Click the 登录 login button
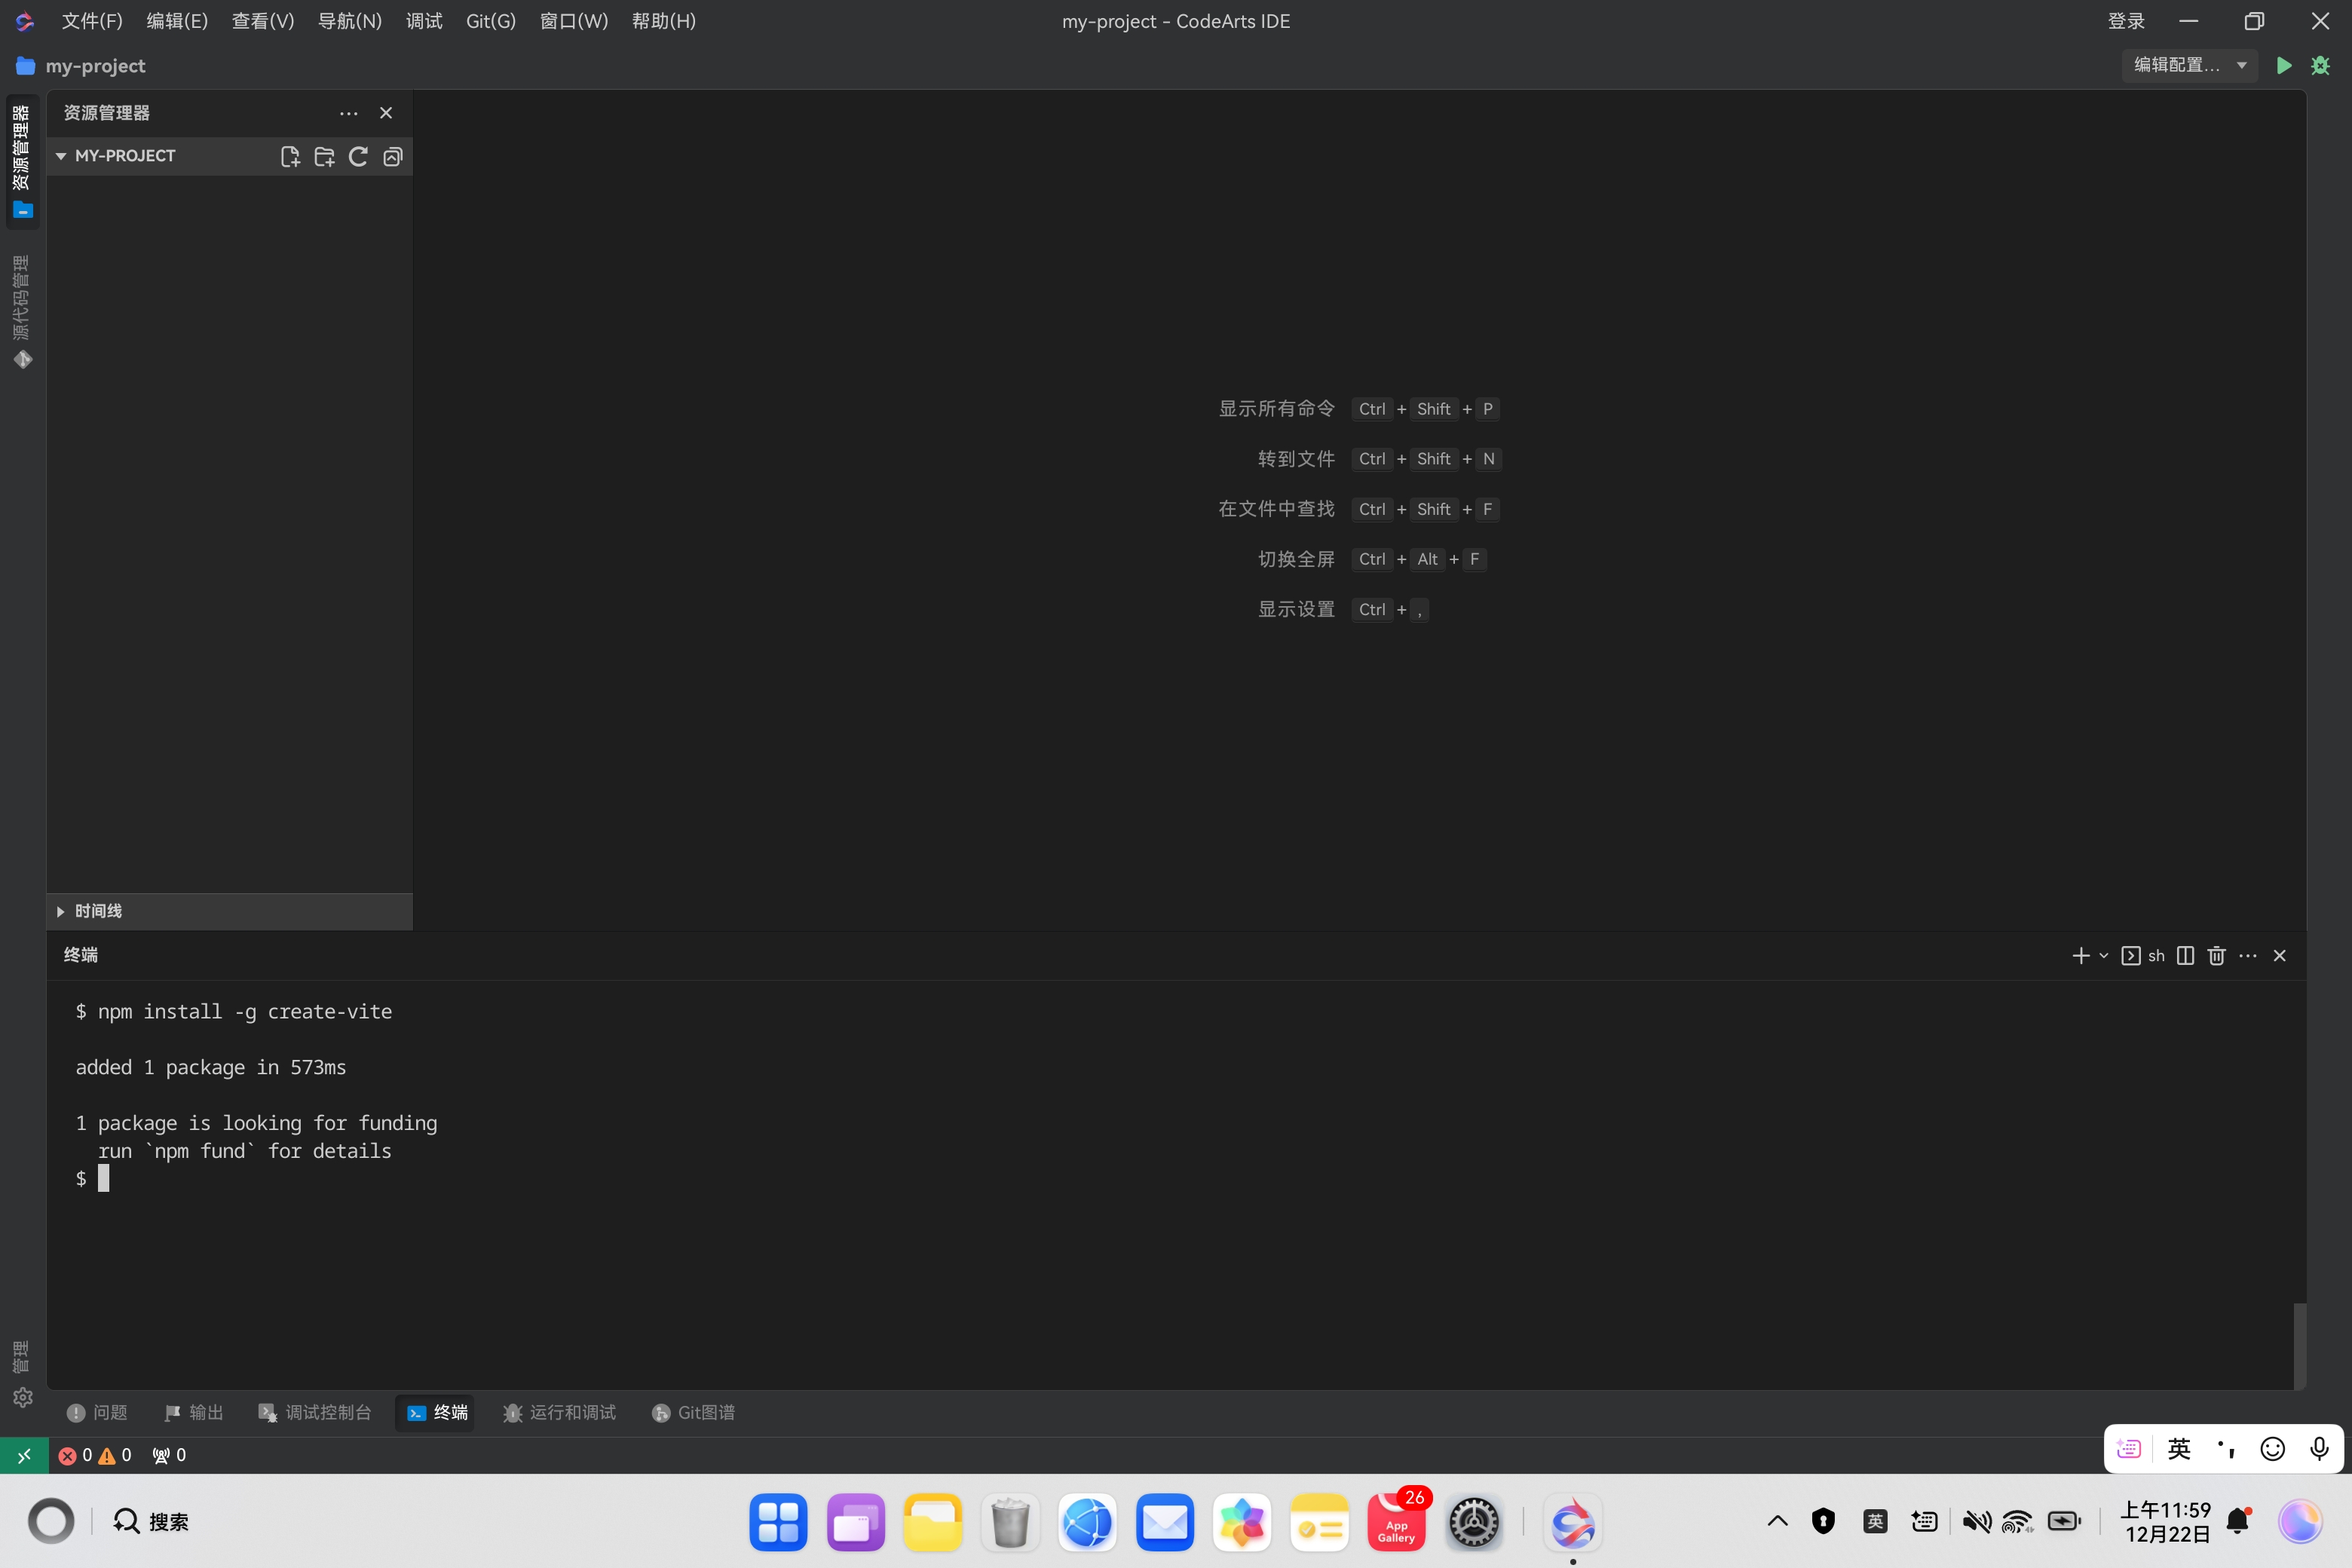 (x=2125, y=21)
